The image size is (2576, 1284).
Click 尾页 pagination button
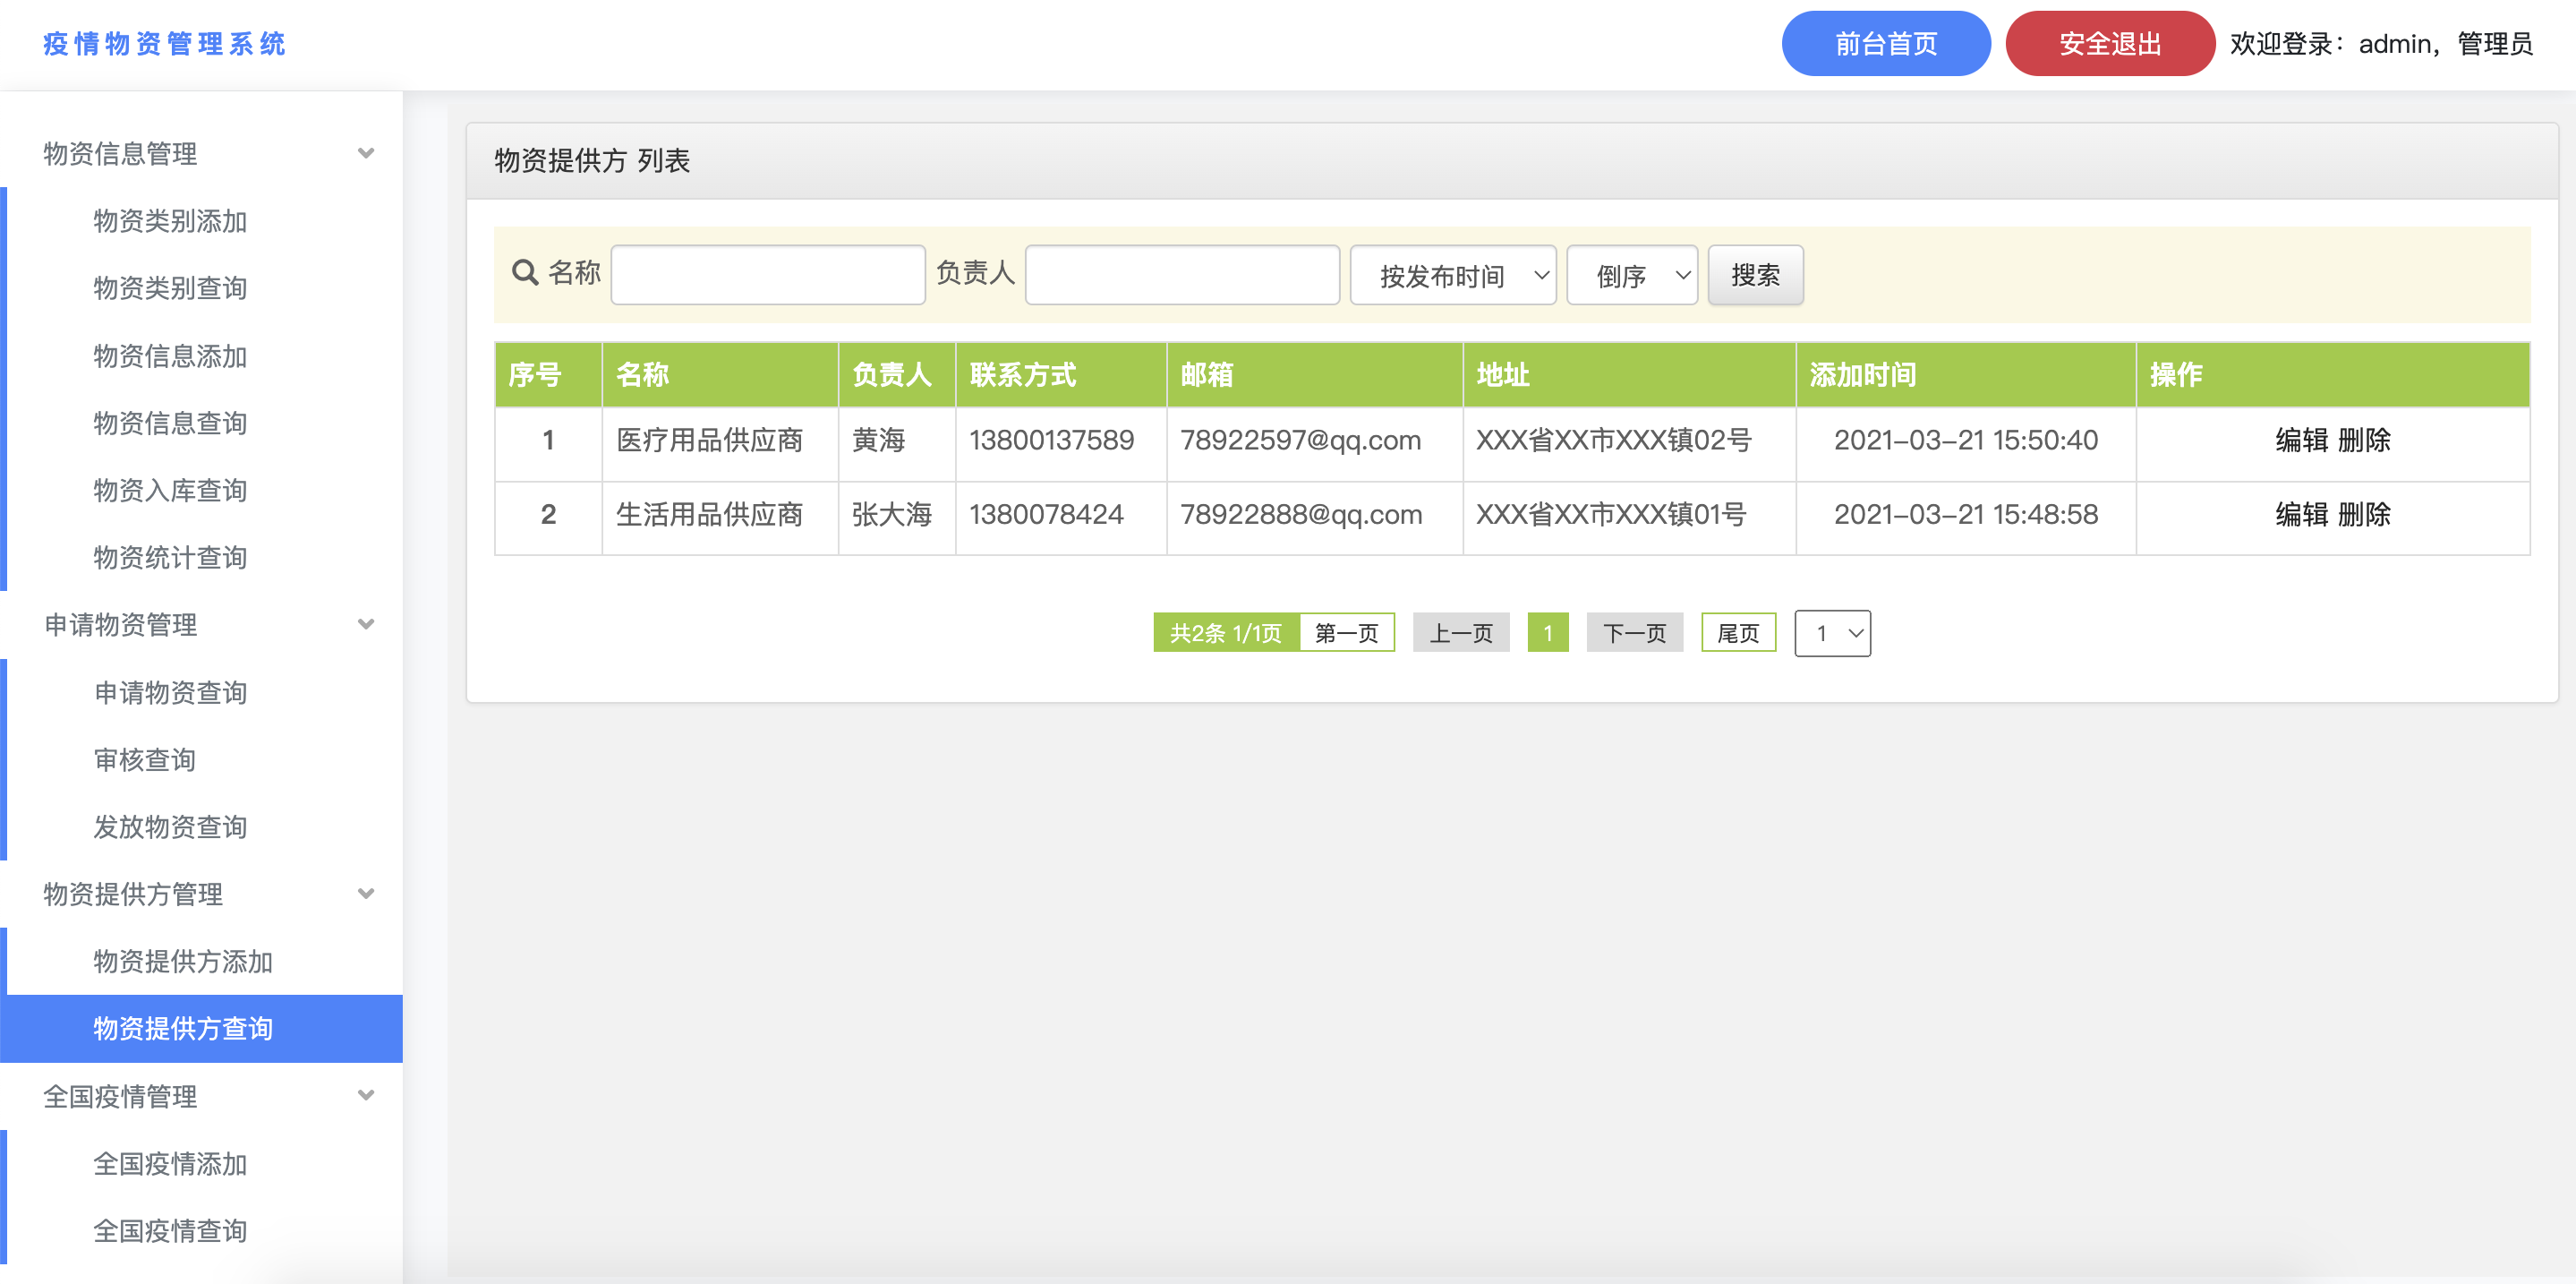point(1738,633)
